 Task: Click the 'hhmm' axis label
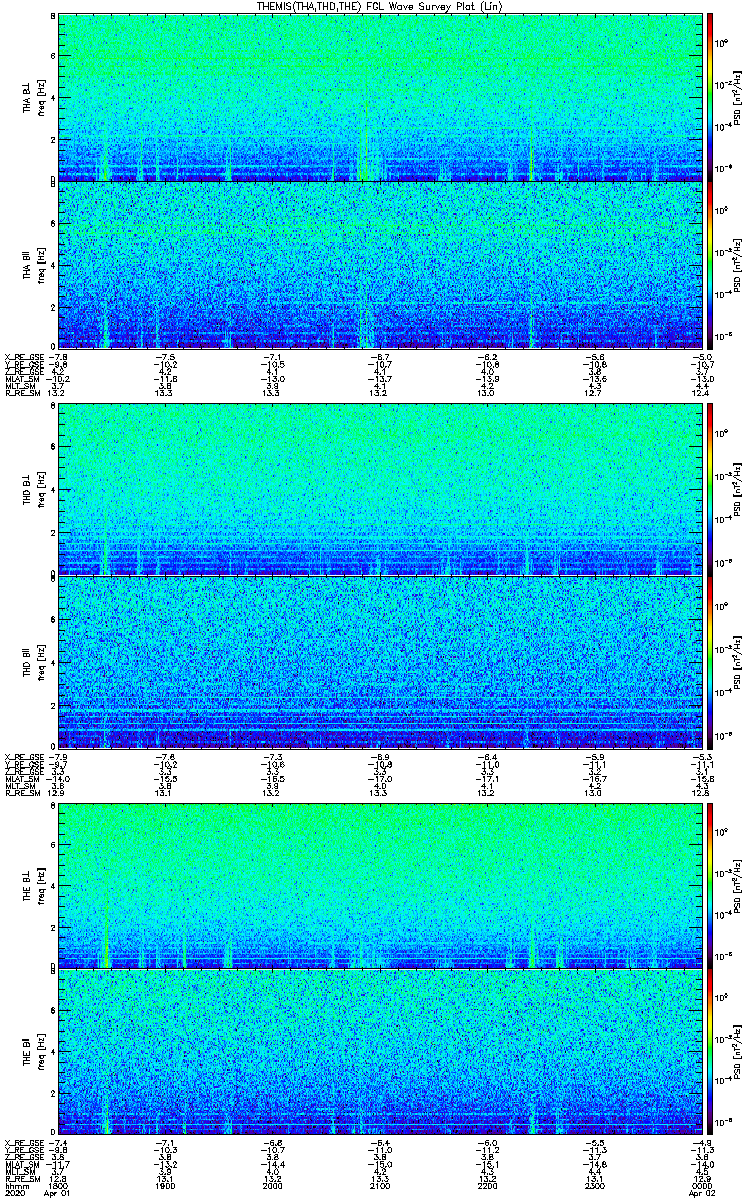(15, 1186)
